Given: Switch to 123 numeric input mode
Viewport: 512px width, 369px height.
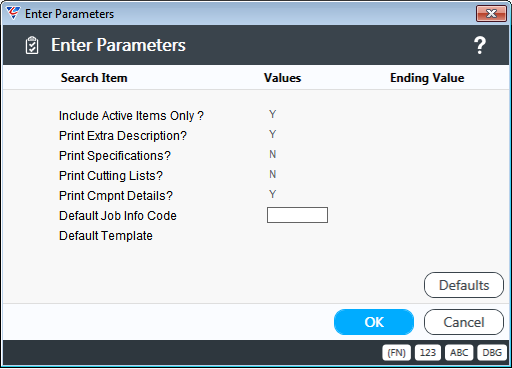Looking at the screenshot, I should point(428,353).
